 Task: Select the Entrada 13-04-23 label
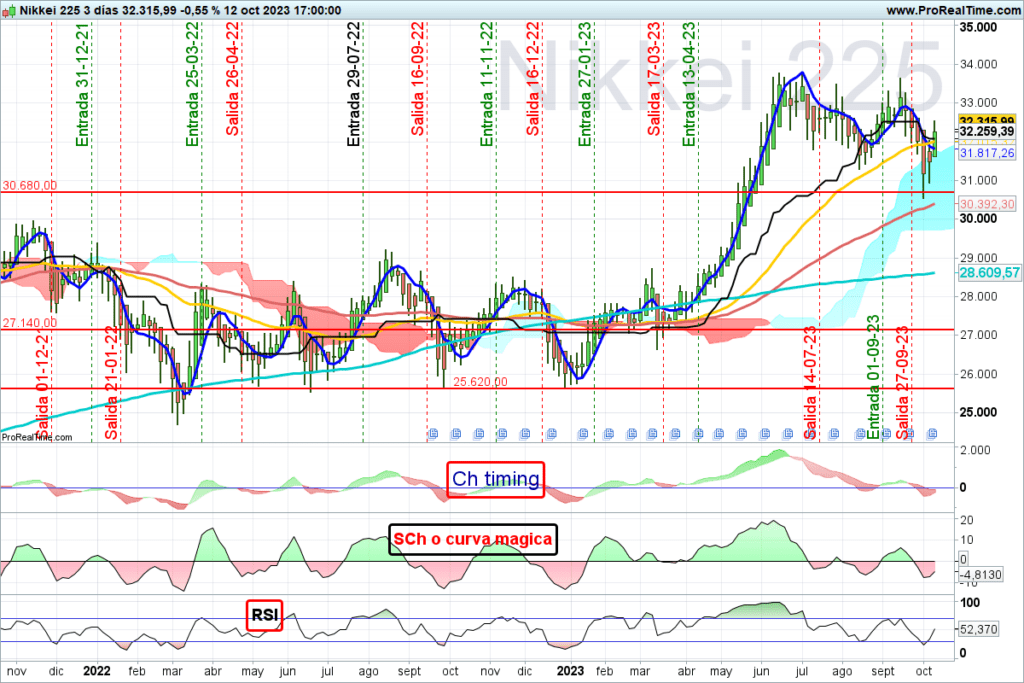(x=690, y=84)
